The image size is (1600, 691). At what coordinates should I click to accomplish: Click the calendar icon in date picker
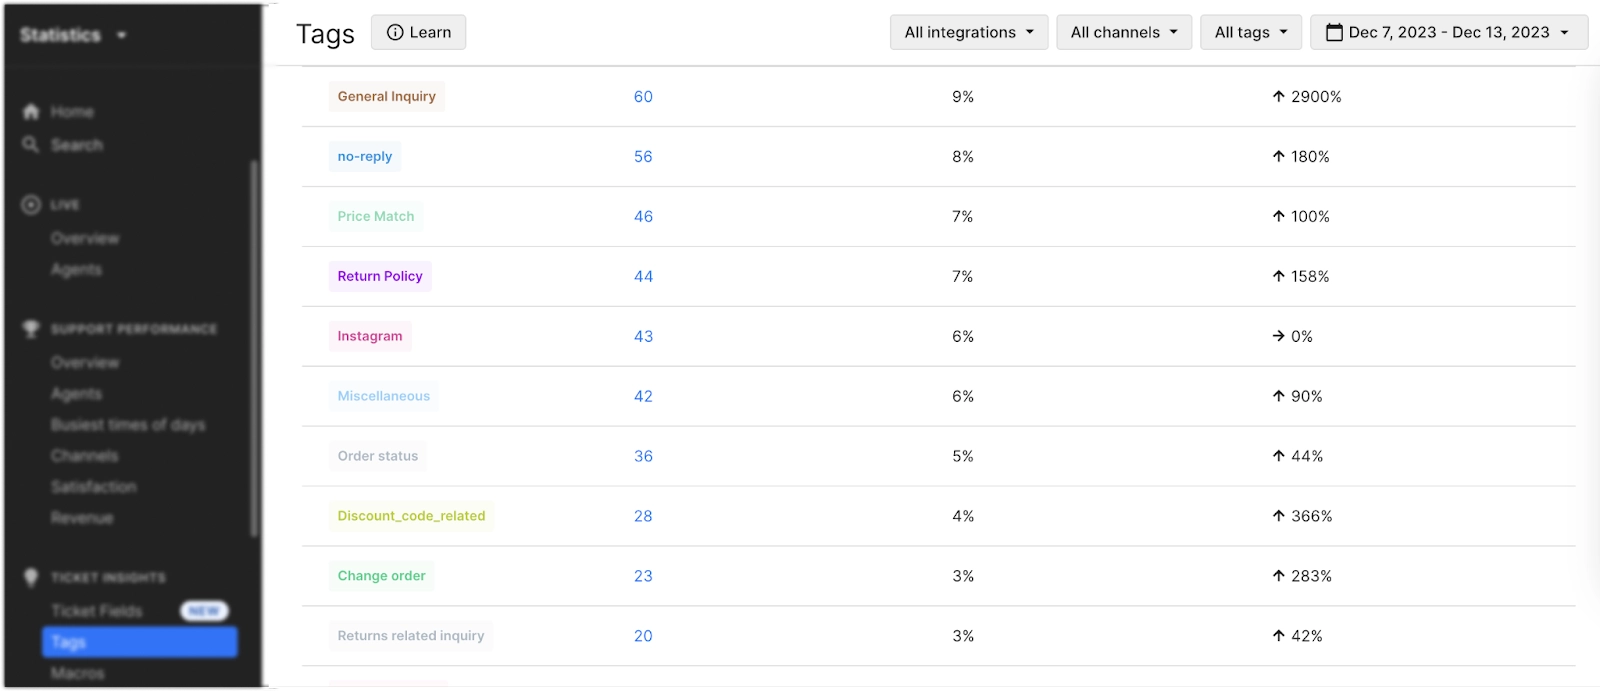click(x=1334, y=33)
